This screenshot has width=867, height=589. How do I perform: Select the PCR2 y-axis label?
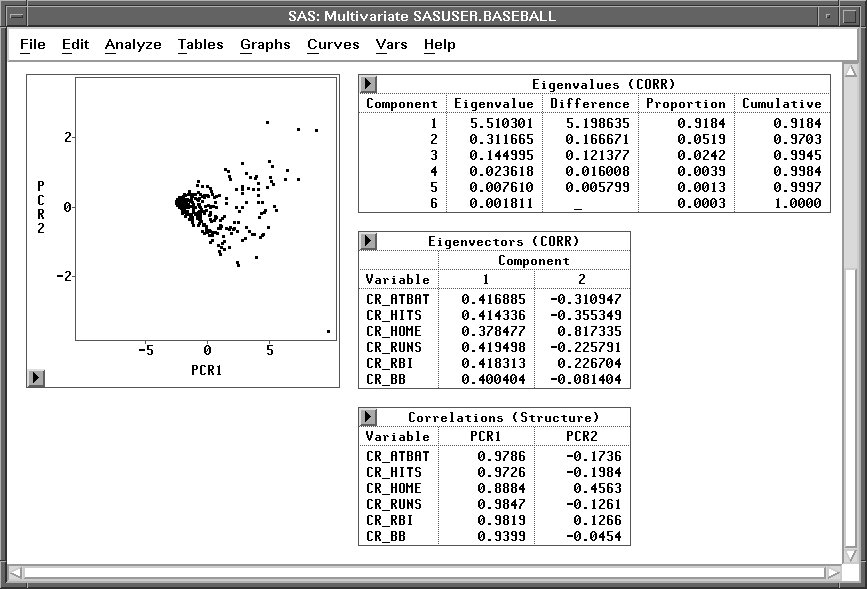pyautogui.click(x=41, y=206)
